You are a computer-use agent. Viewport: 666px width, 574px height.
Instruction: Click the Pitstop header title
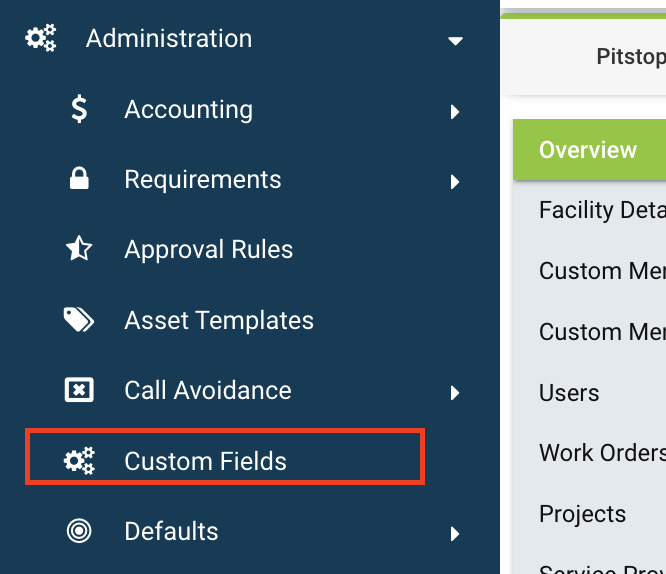pos(631,57)
